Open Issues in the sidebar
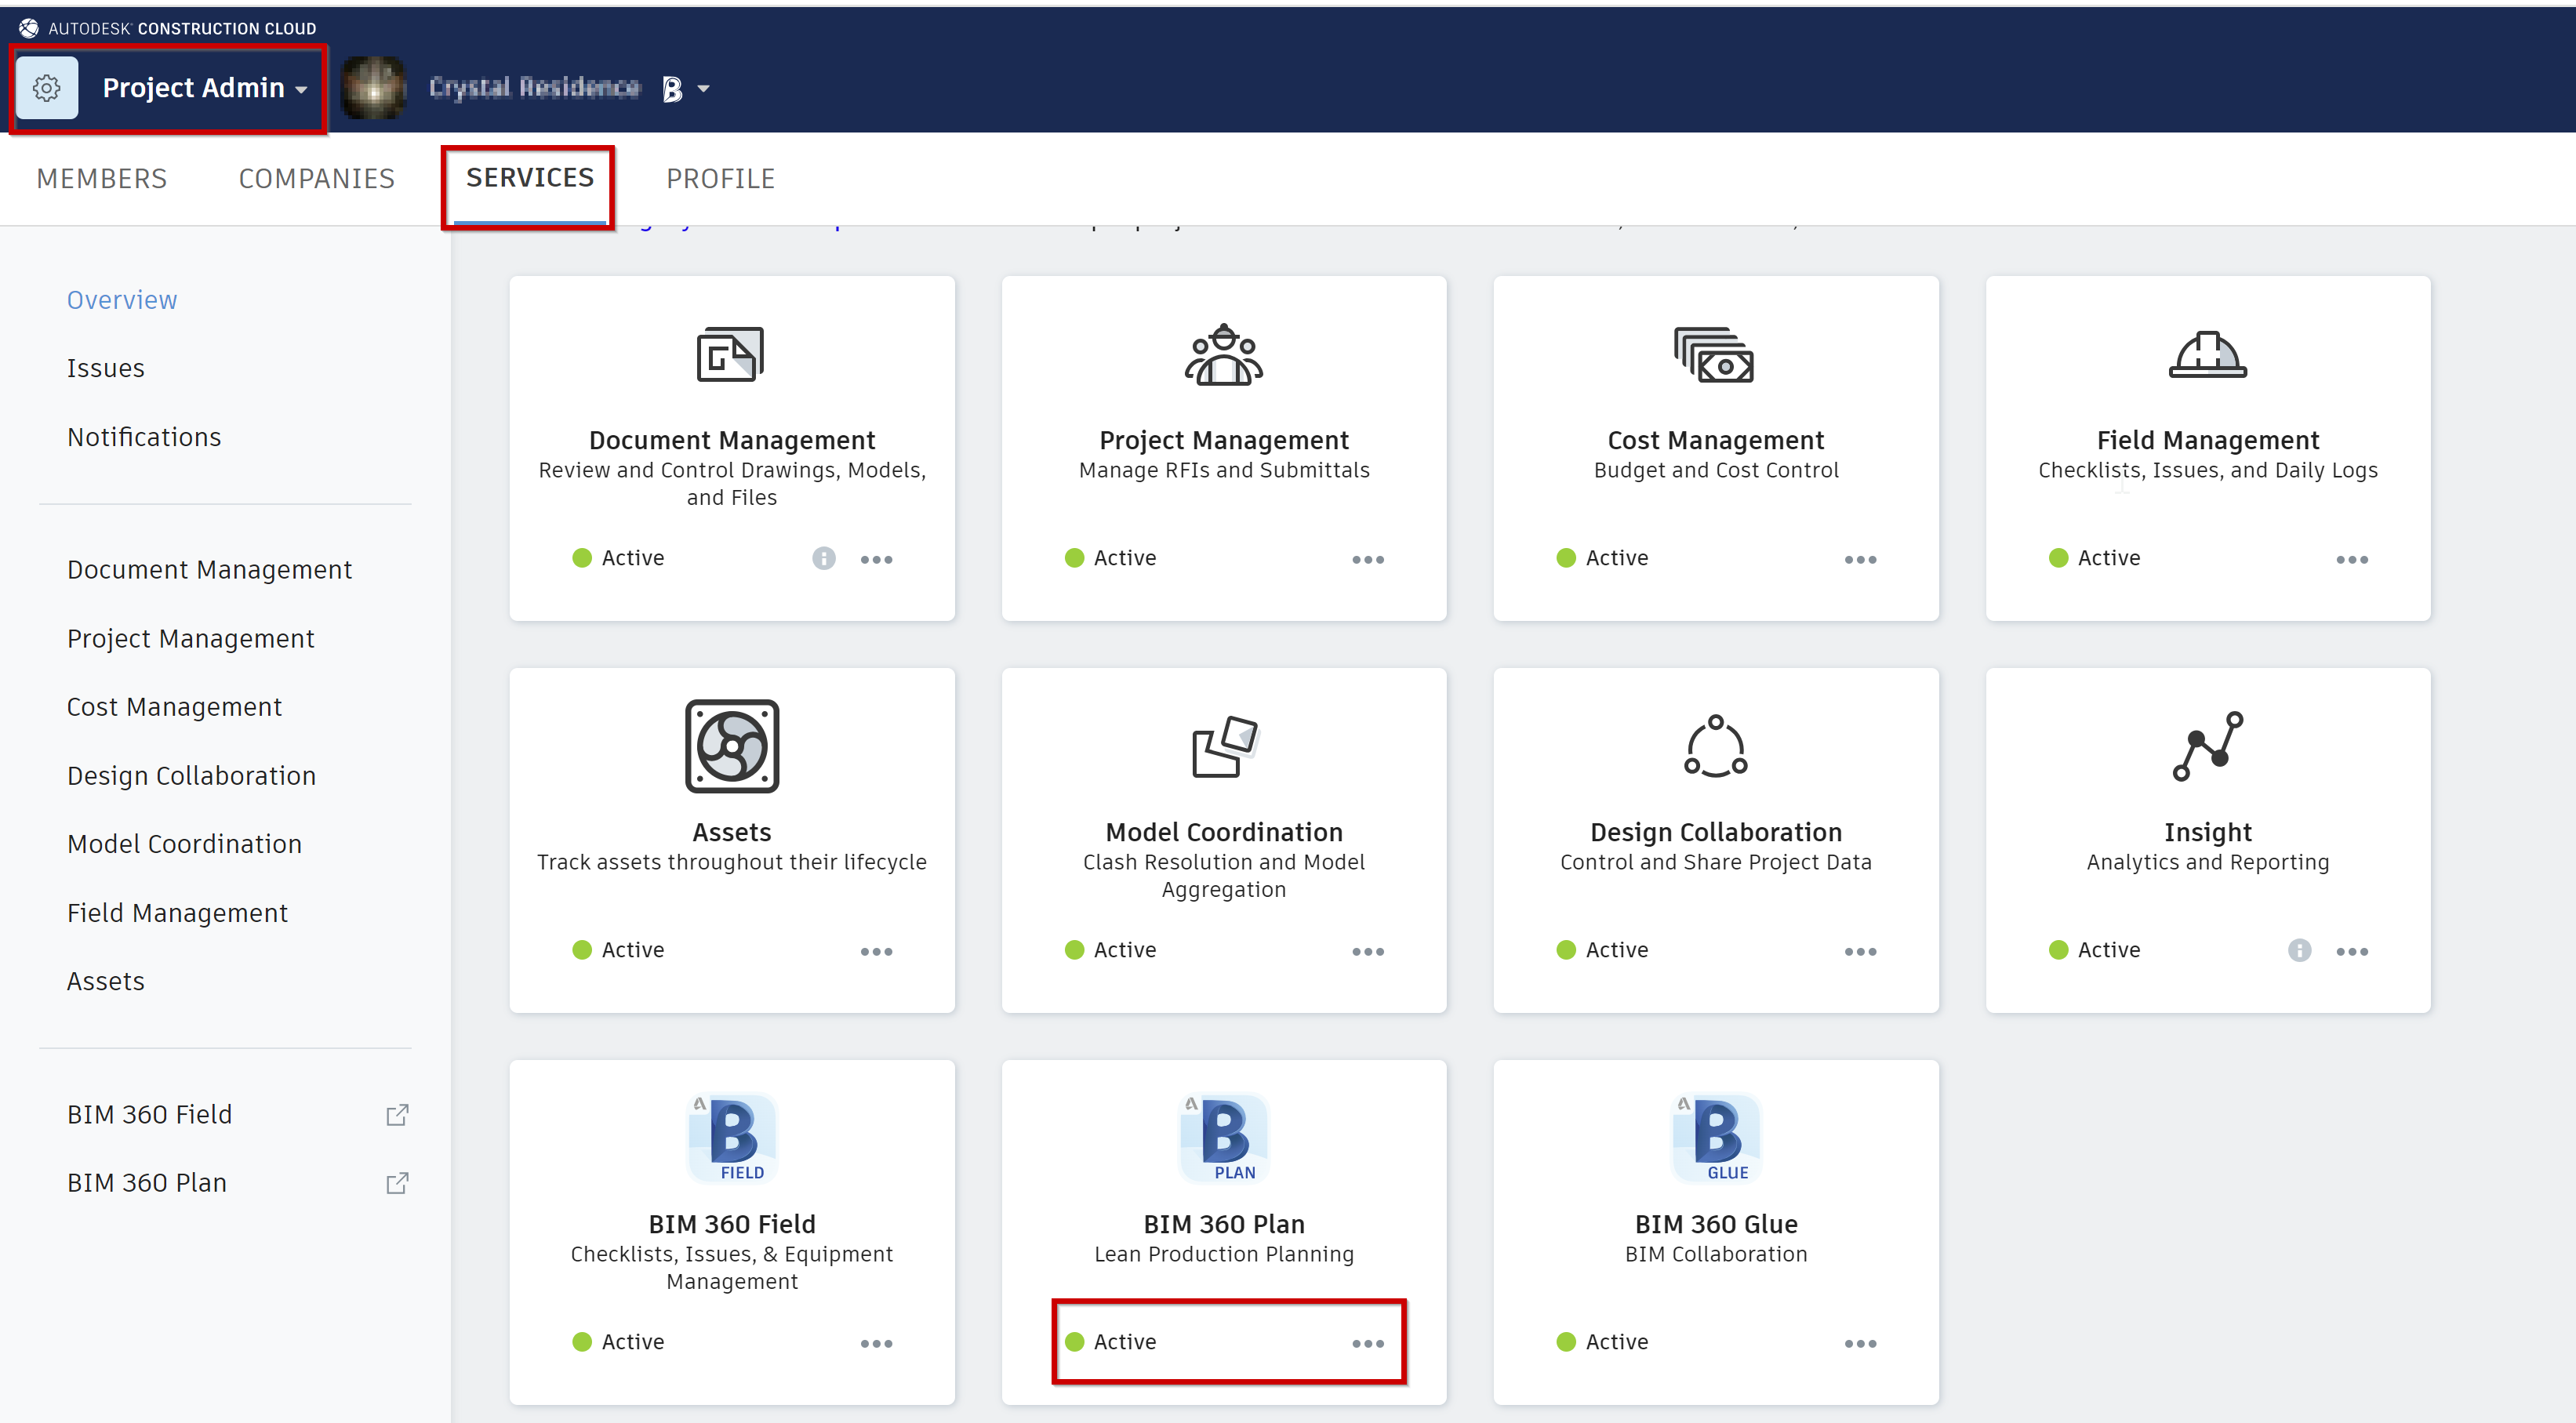This screenshot has width=2576, height=1423. point(106,368)
